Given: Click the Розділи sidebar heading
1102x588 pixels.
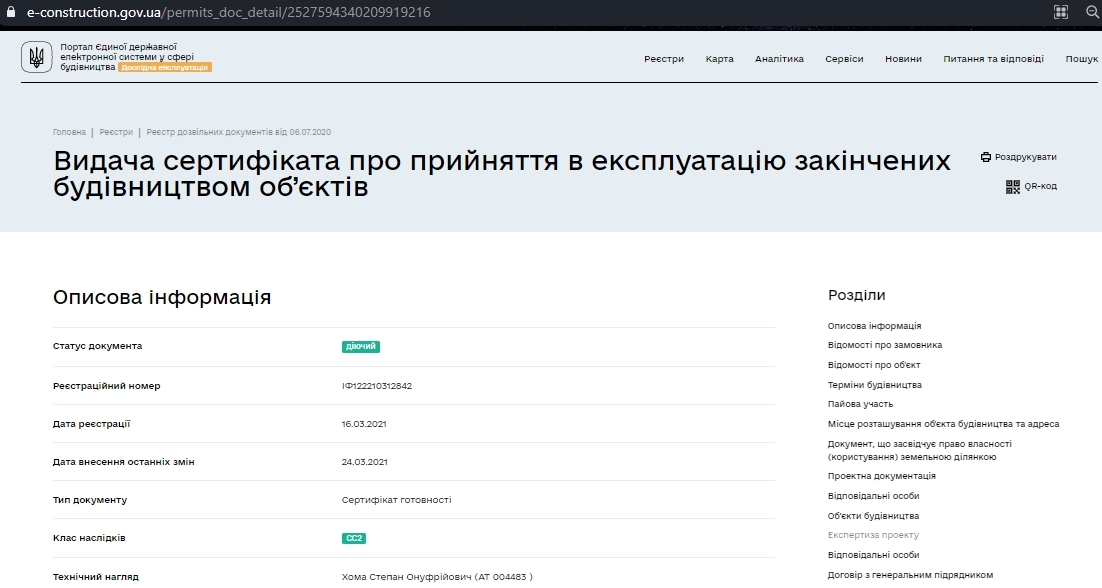Looking at the screenshot, I should (x=857, y=295).
